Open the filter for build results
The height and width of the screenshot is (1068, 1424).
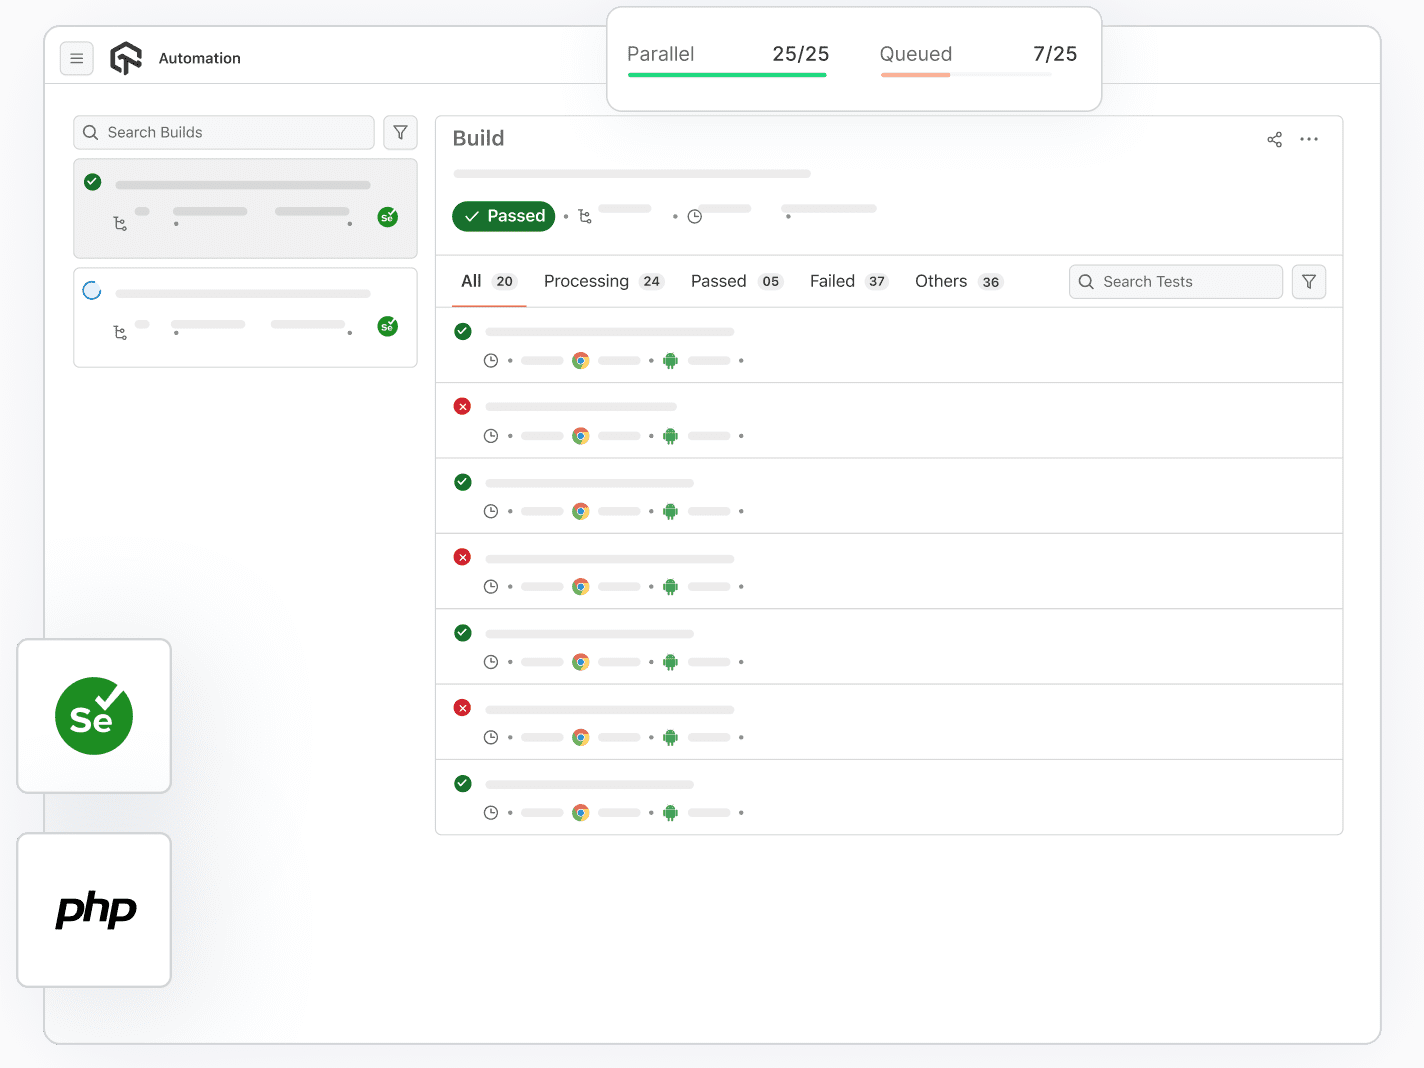400,132
